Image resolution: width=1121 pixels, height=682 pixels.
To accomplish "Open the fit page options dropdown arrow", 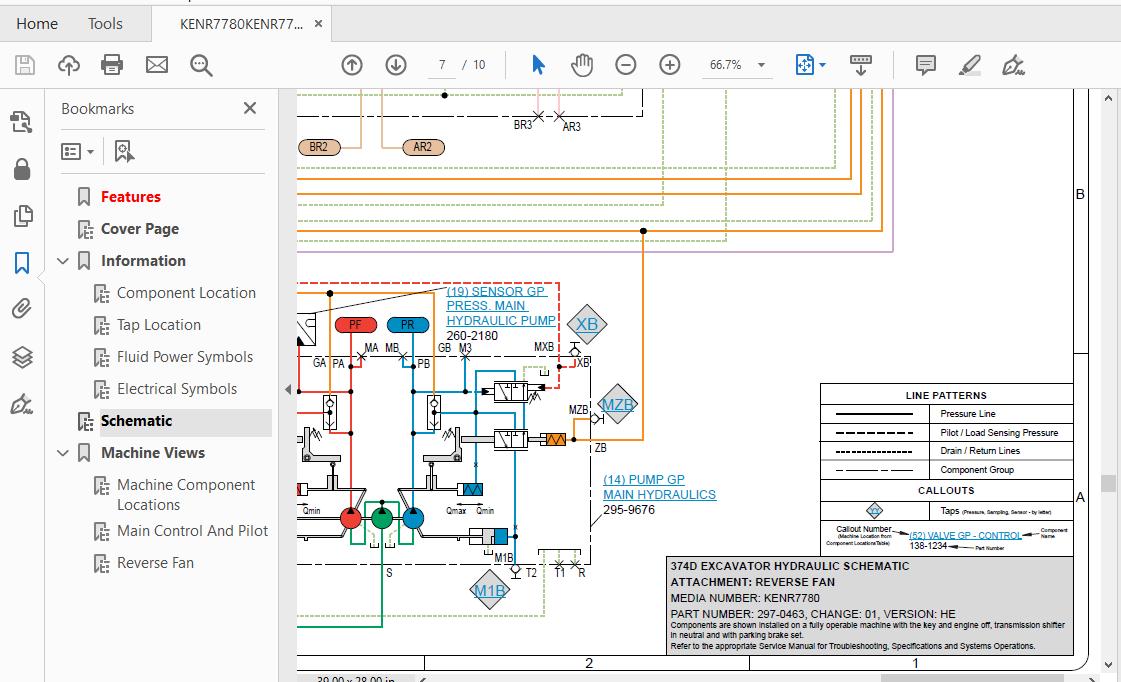I will [822, 65].
